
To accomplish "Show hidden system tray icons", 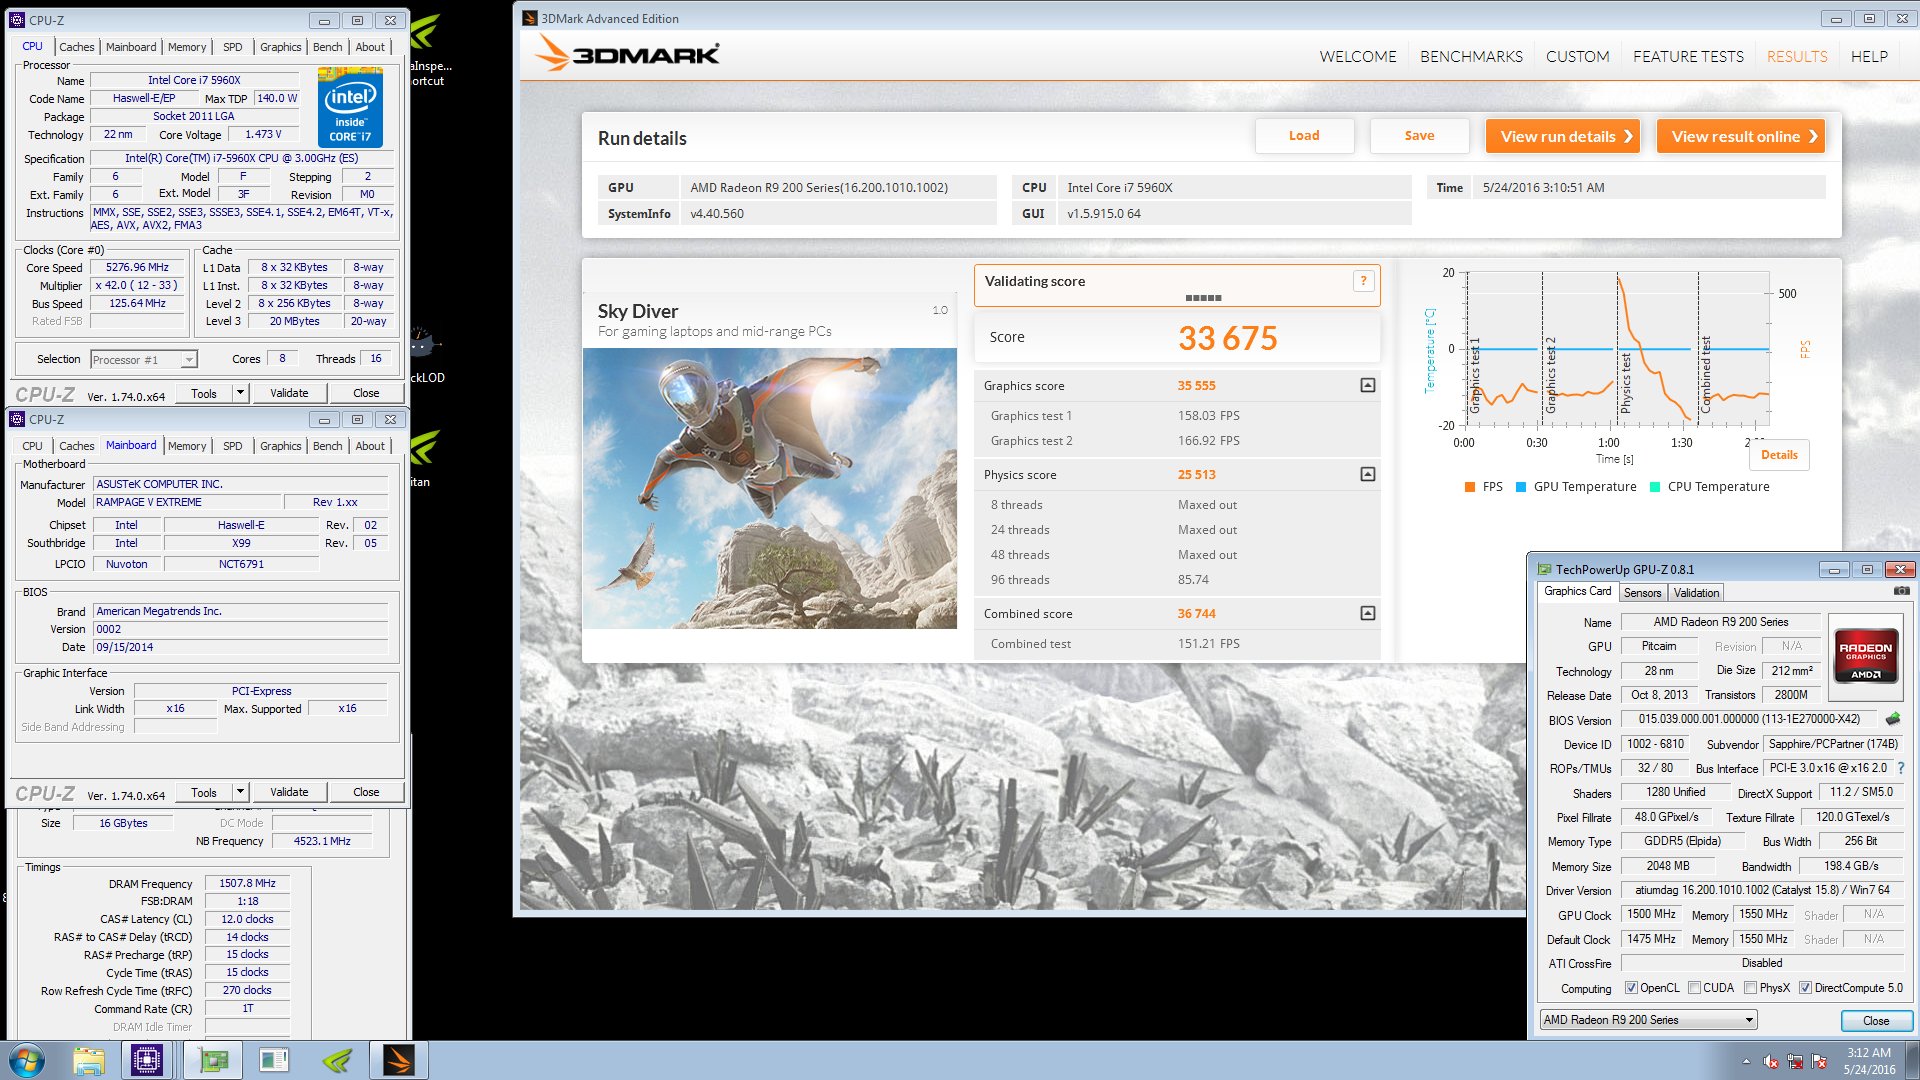I will (1746, 1062).
